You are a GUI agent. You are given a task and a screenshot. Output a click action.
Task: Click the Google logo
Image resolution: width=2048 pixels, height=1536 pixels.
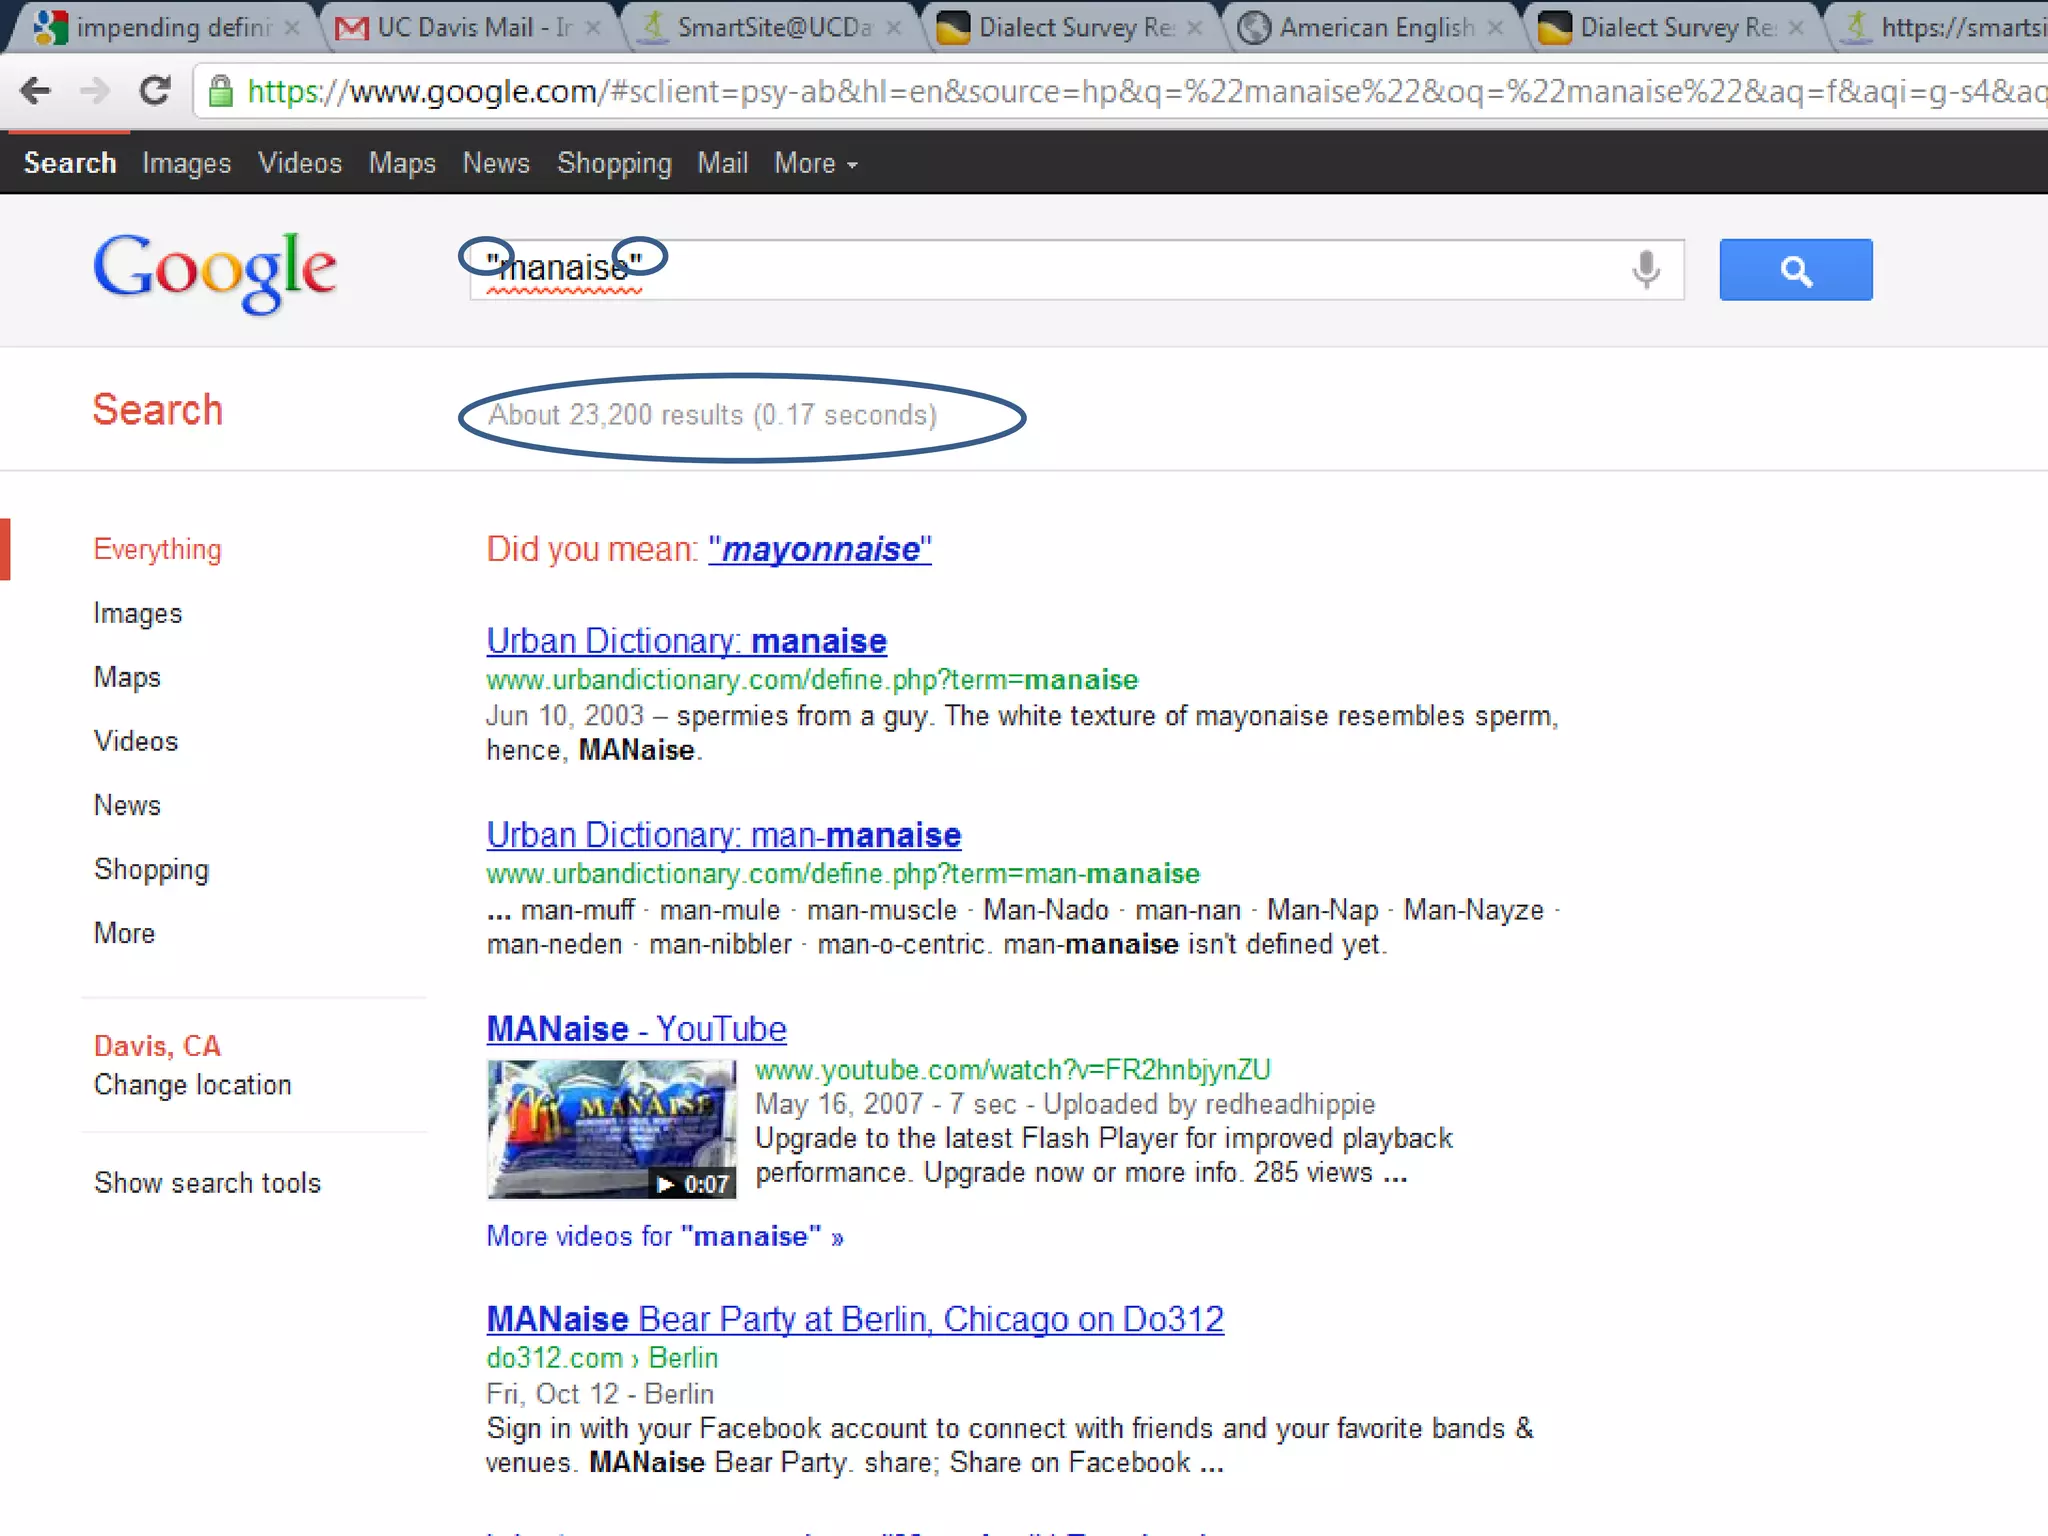click(215, 270)
